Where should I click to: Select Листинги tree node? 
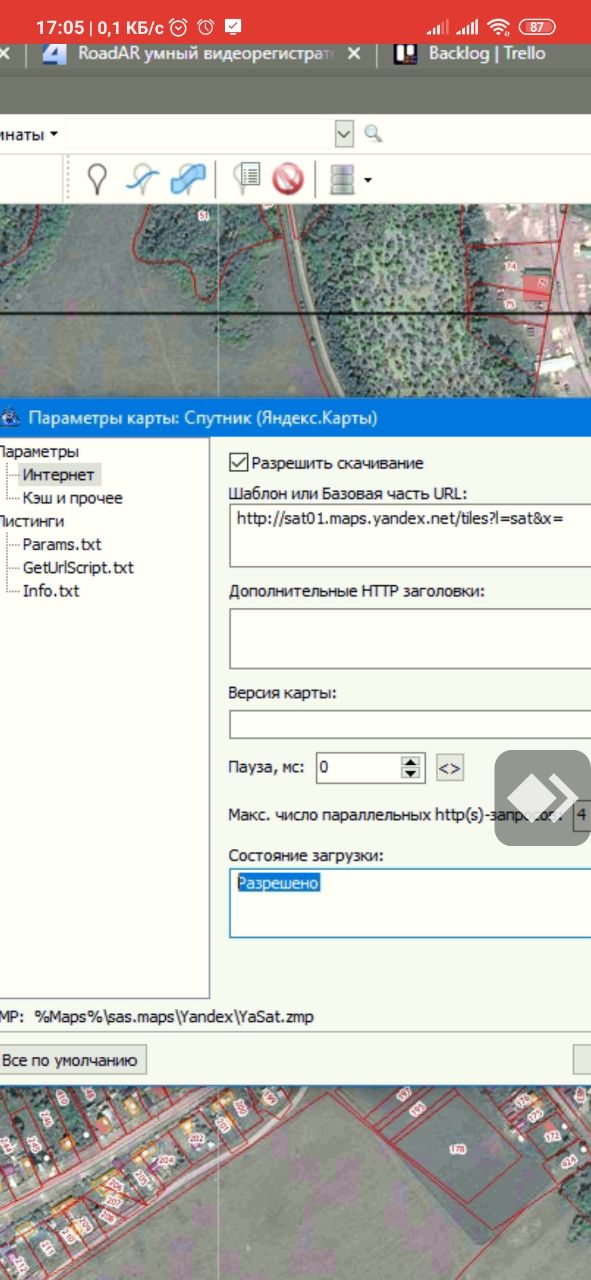coord(32,521)
